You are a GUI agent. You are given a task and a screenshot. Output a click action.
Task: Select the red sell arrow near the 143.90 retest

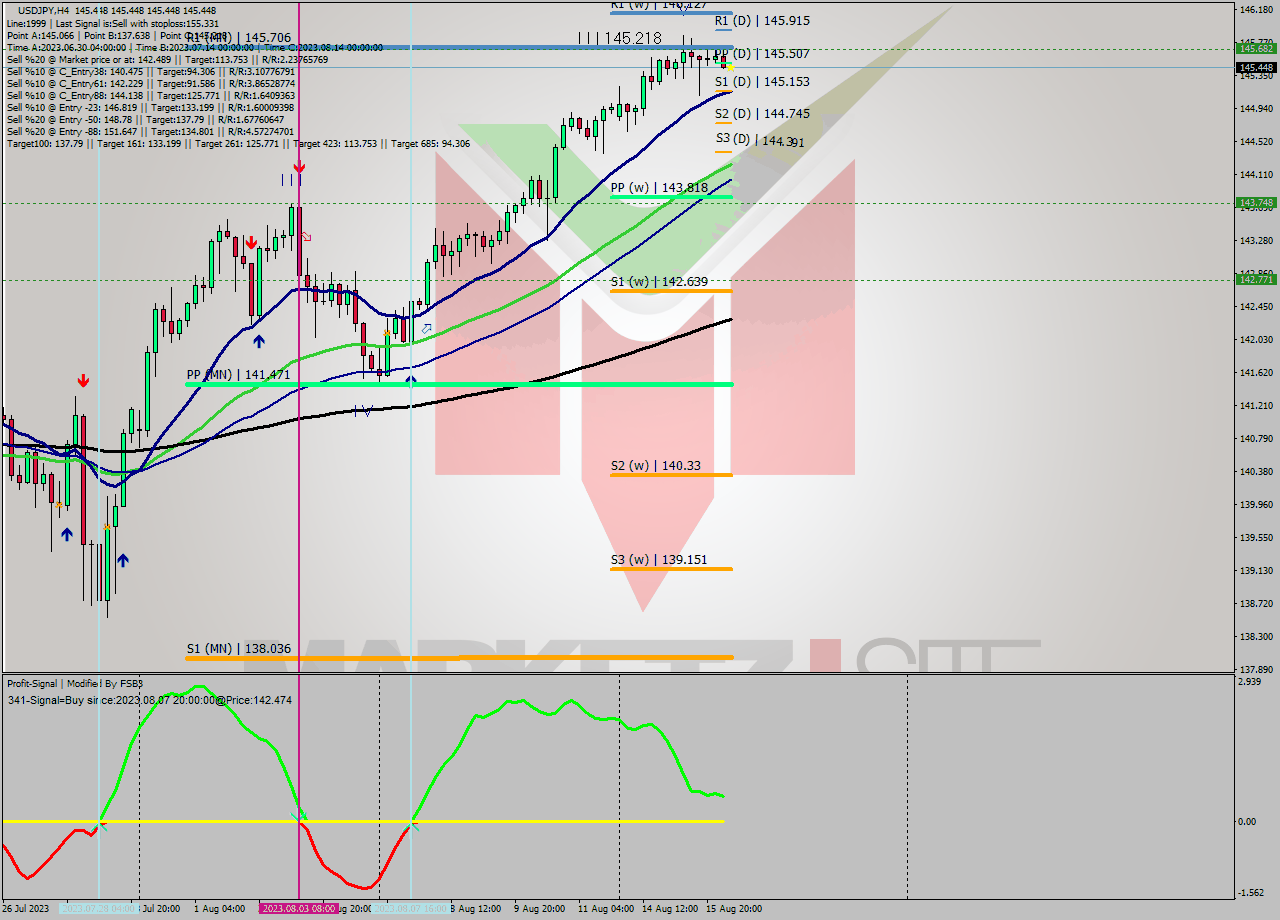(251, 243)
